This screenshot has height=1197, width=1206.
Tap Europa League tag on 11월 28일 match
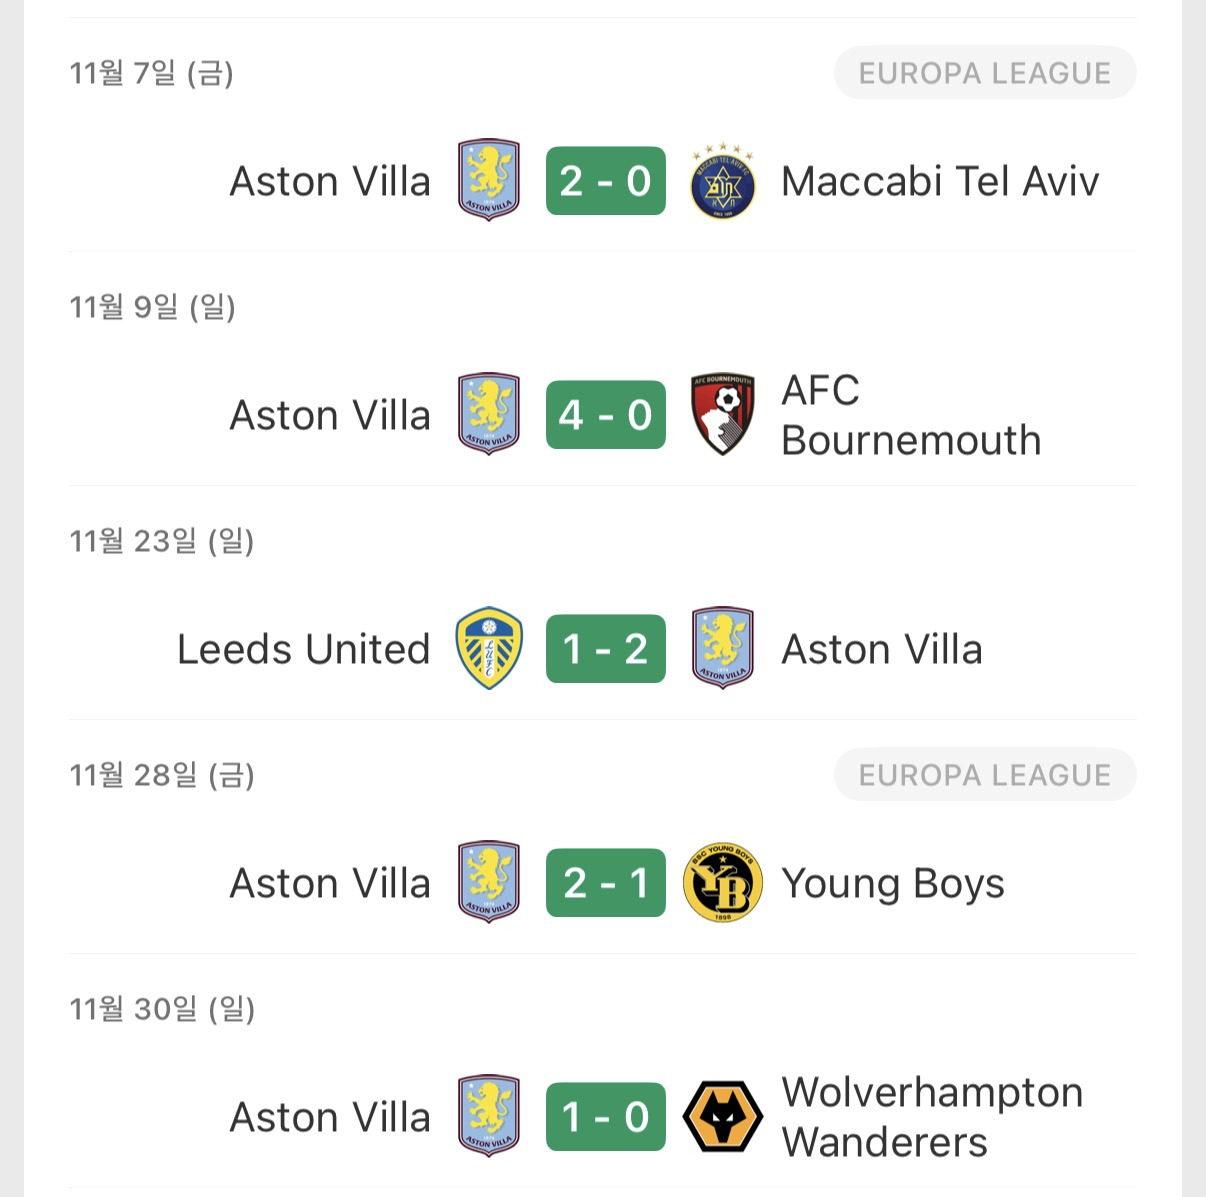[x=984, y=775]
